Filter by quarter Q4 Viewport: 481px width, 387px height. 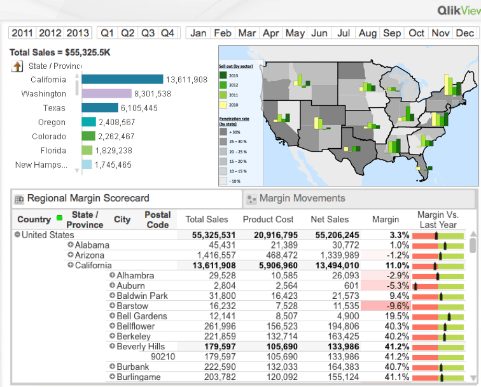point(168,33)
